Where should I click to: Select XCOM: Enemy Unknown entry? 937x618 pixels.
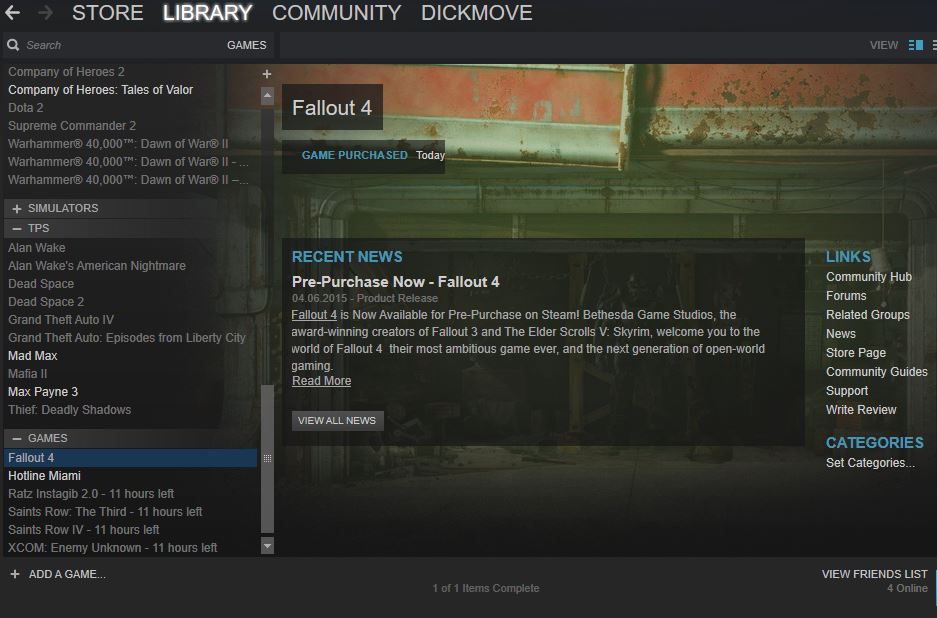112,547
